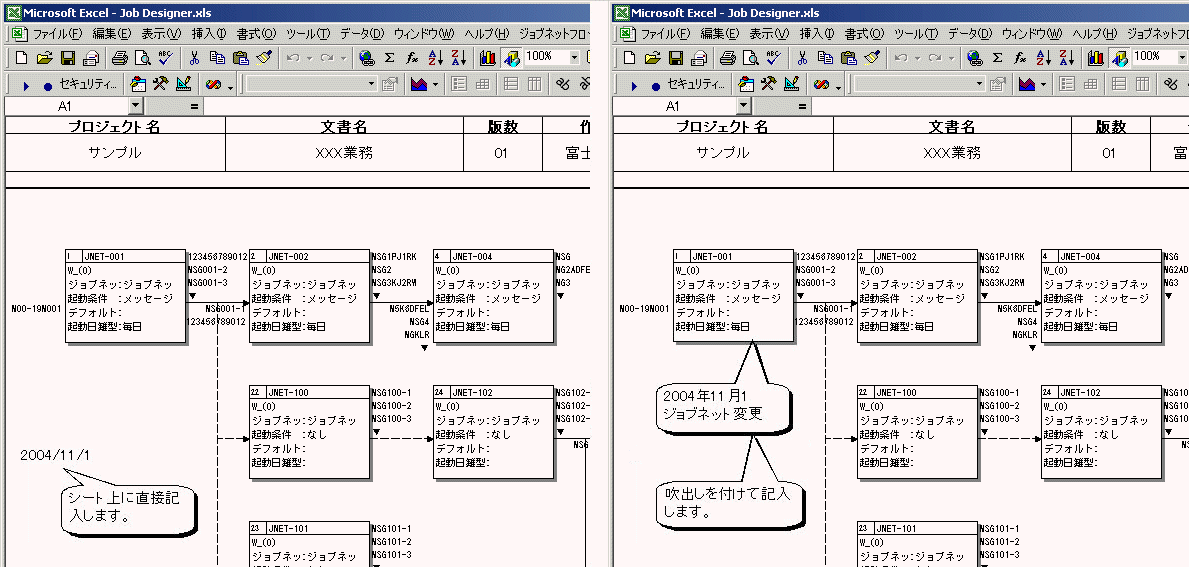
Task: Open Visual Basic Editor in right window
Action: coord(746,84)
